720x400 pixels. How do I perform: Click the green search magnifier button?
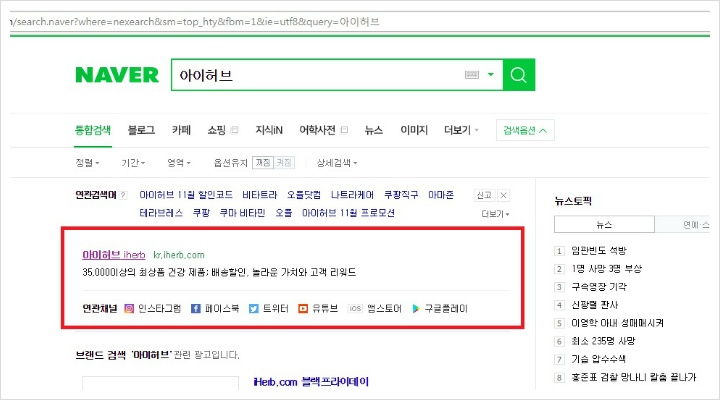[x=519, y=75]
